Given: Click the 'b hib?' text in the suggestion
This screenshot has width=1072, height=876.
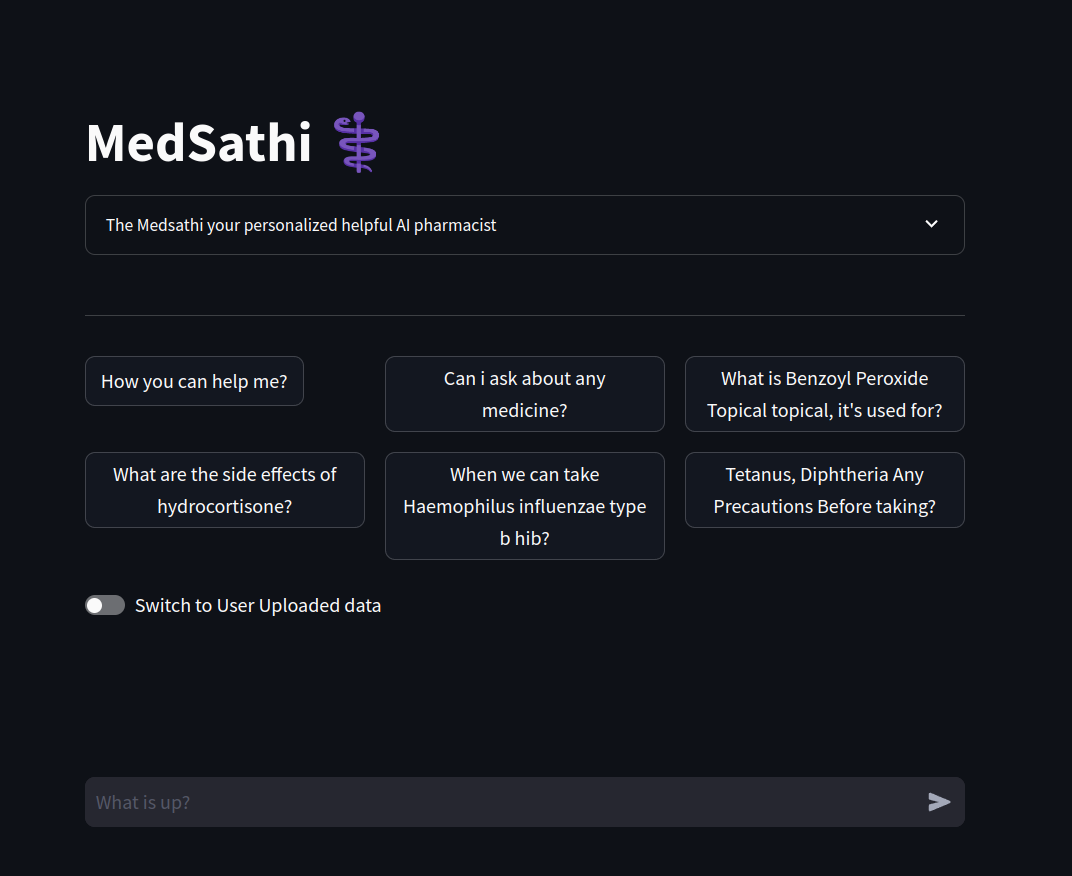Looking at the screenshot, I should 524,538.
